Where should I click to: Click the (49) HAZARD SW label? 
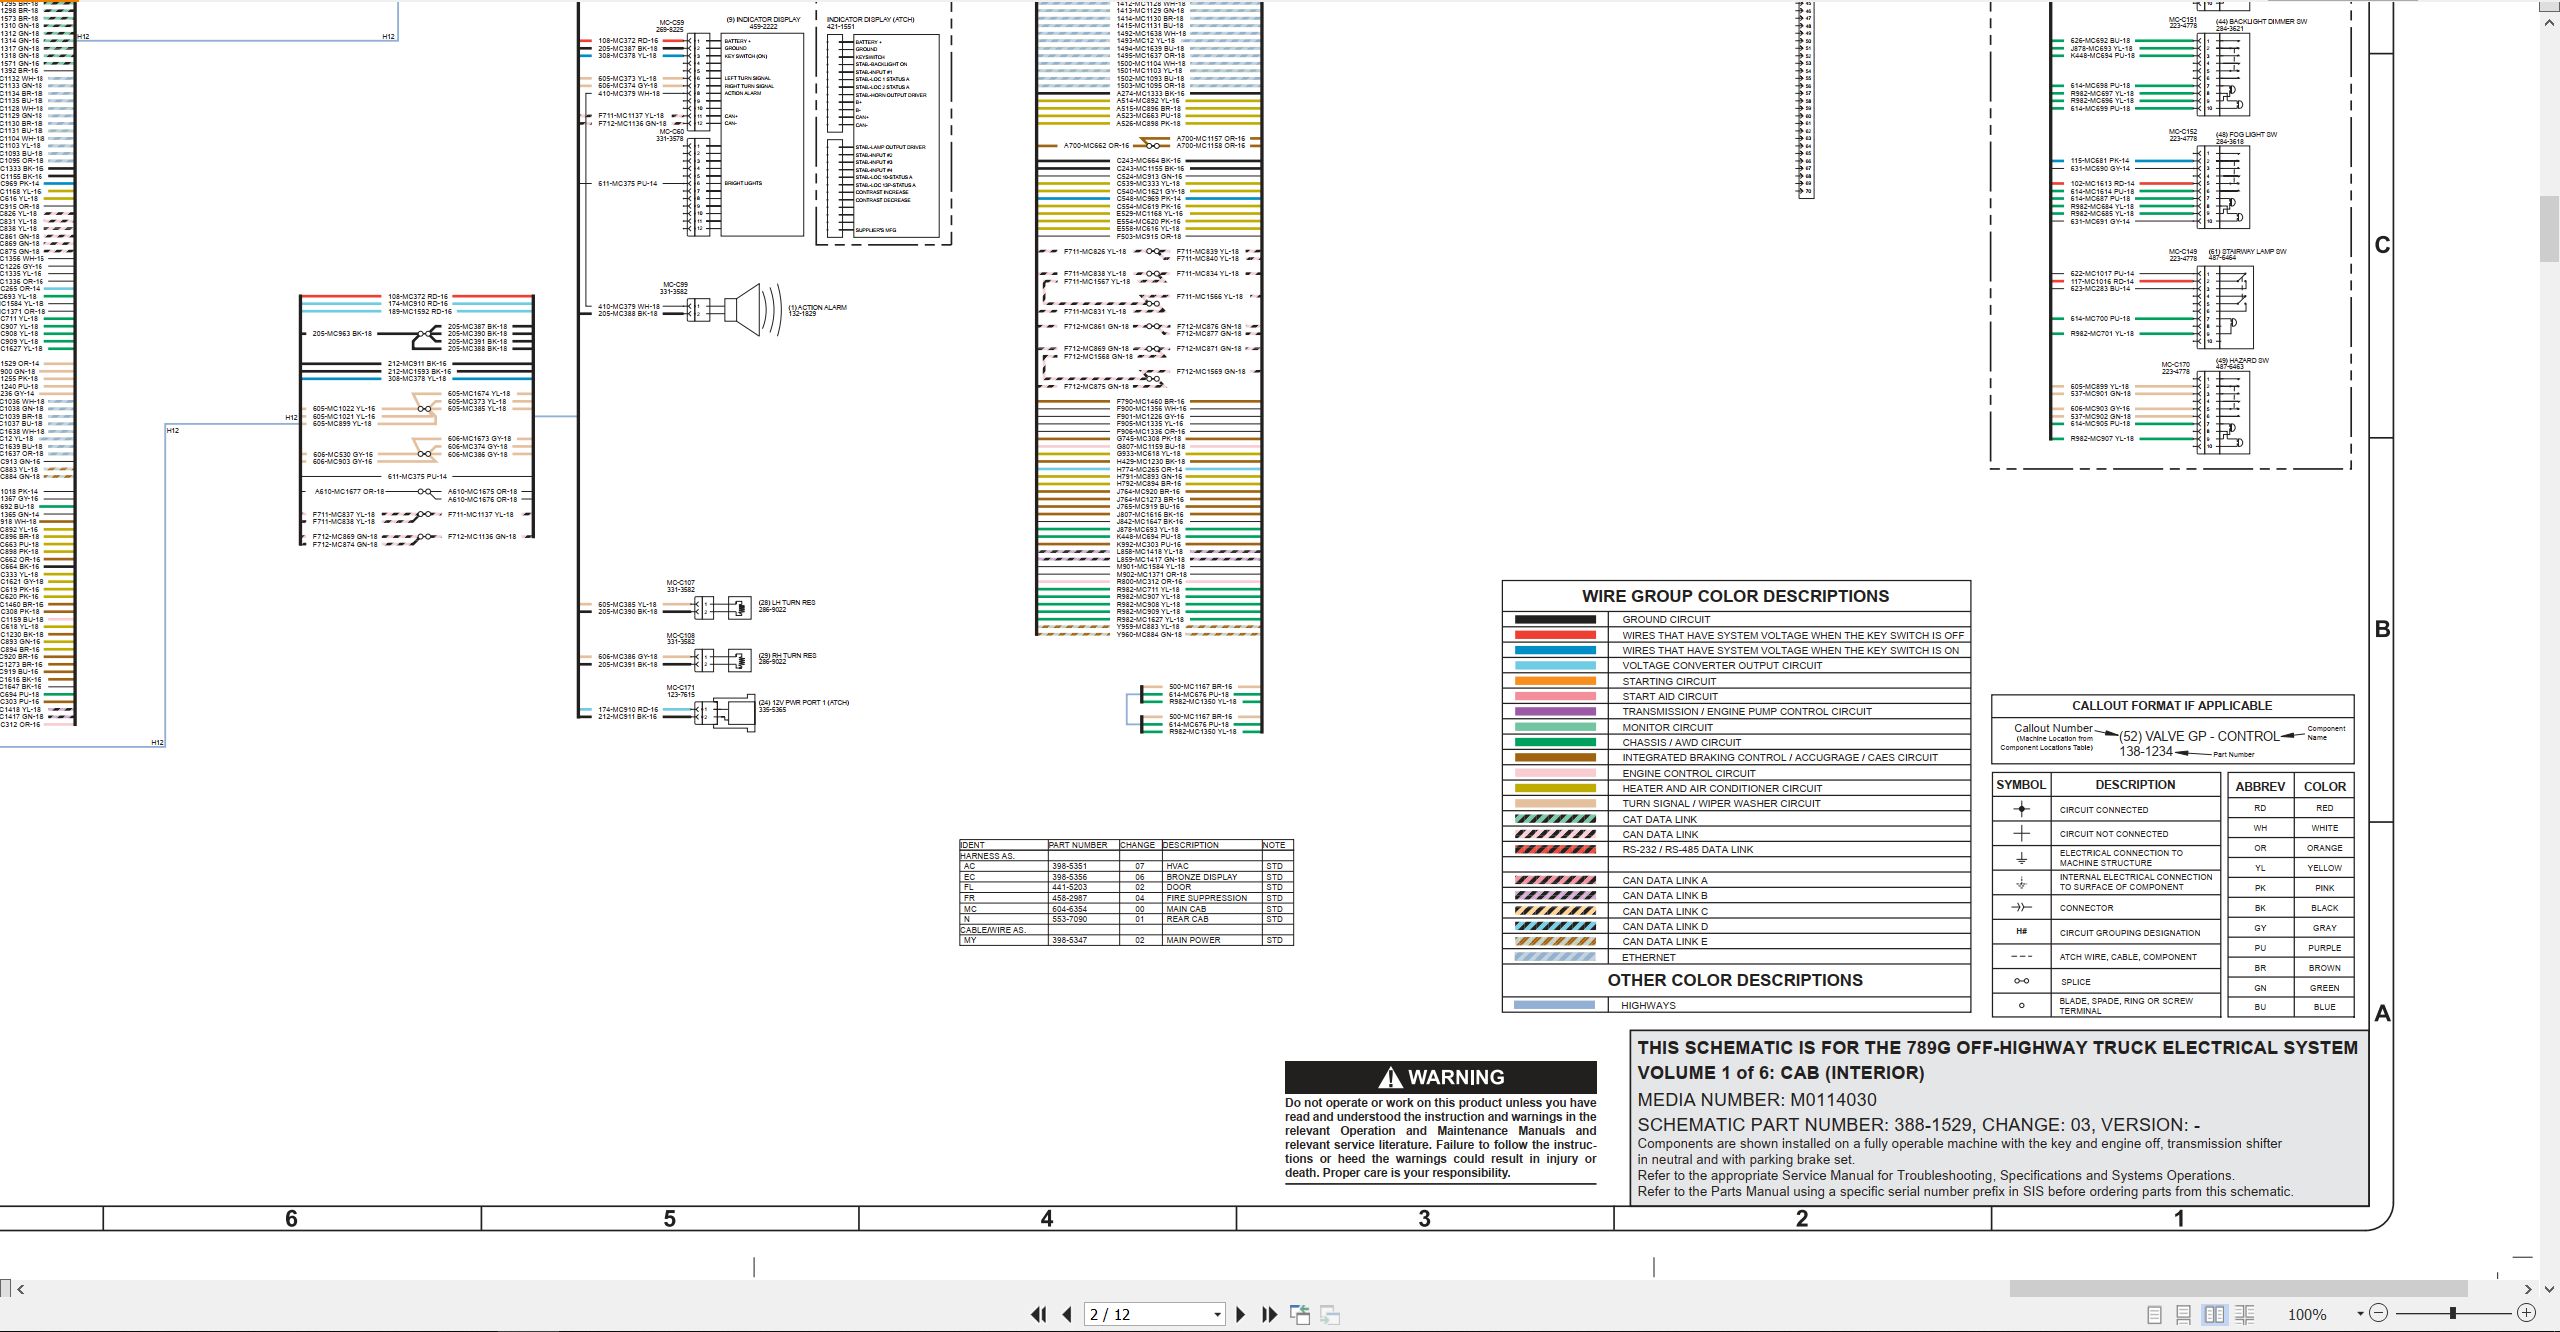point(2242,361)
